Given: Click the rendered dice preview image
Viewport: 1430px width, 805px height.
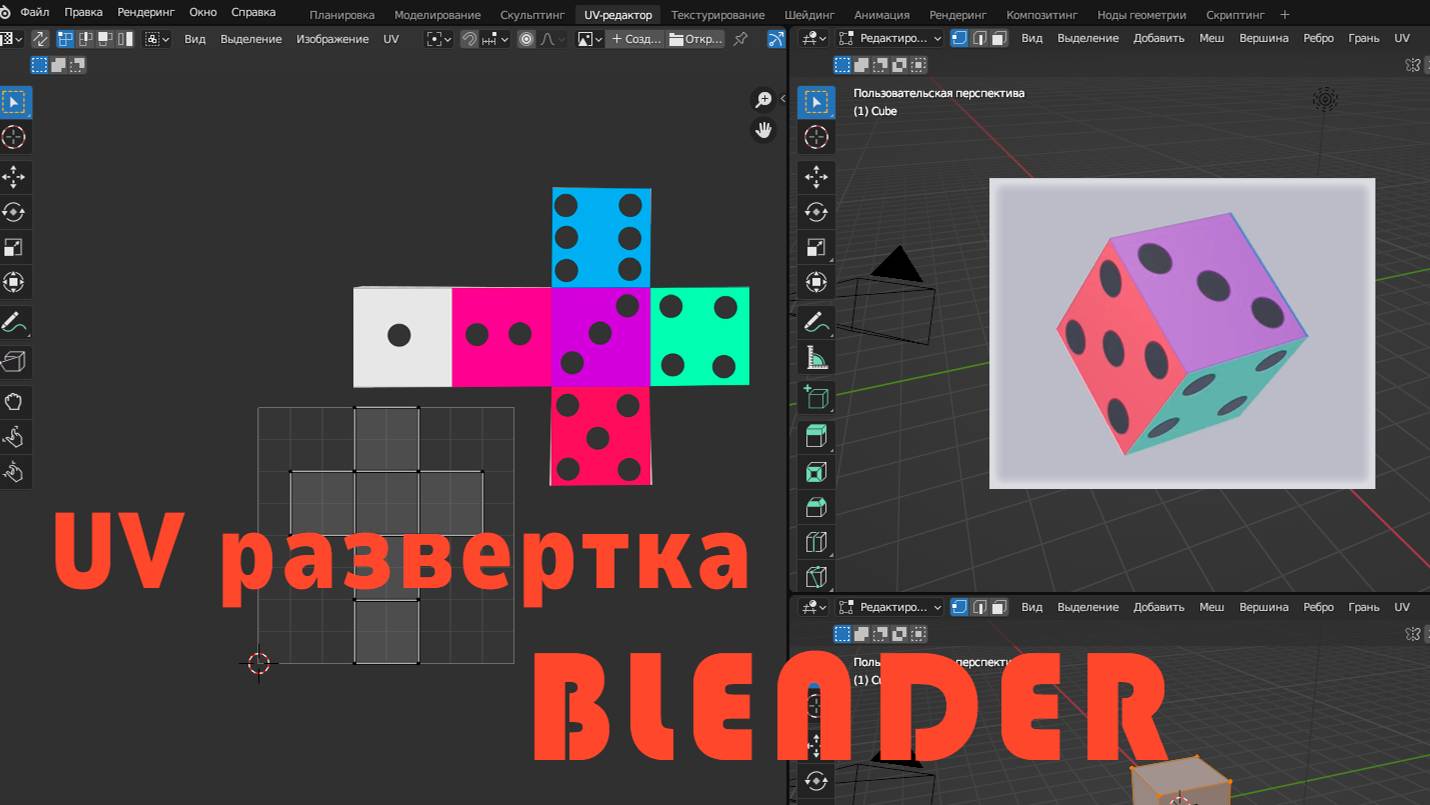Looking at the screenshot, I should point(1182,333).
